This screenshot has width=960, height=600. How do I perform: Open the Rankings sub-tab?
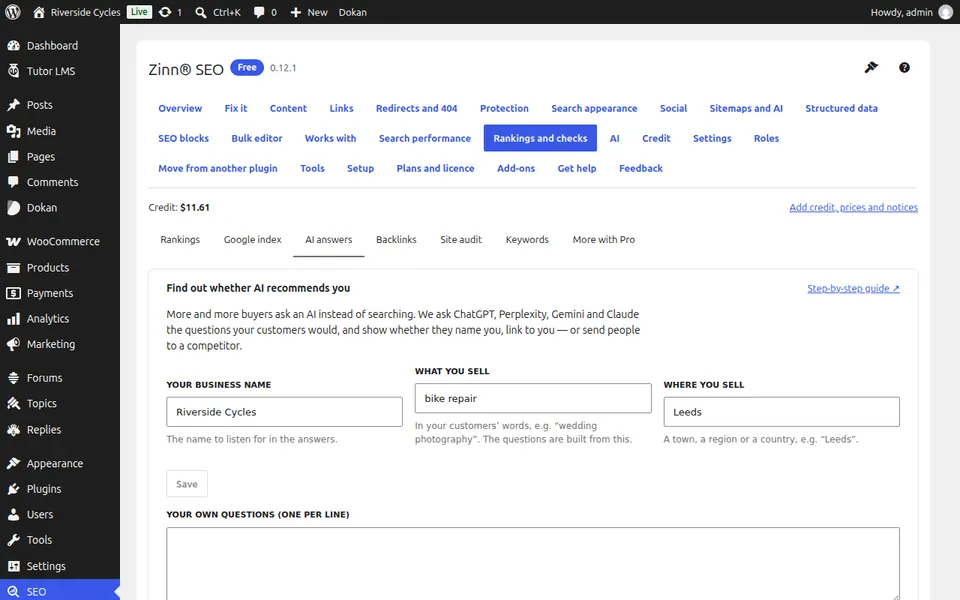click(x=180, y=239)
